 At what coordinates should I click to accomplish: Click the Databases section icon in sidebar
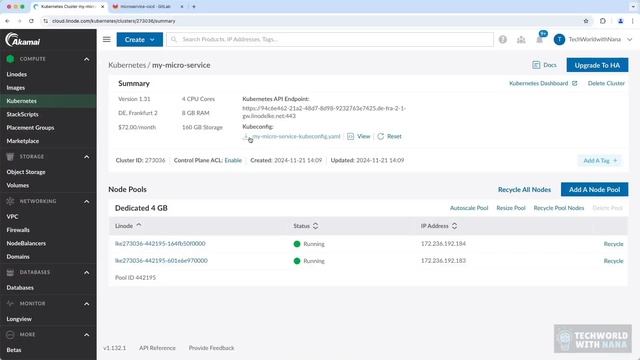(10, 272)
